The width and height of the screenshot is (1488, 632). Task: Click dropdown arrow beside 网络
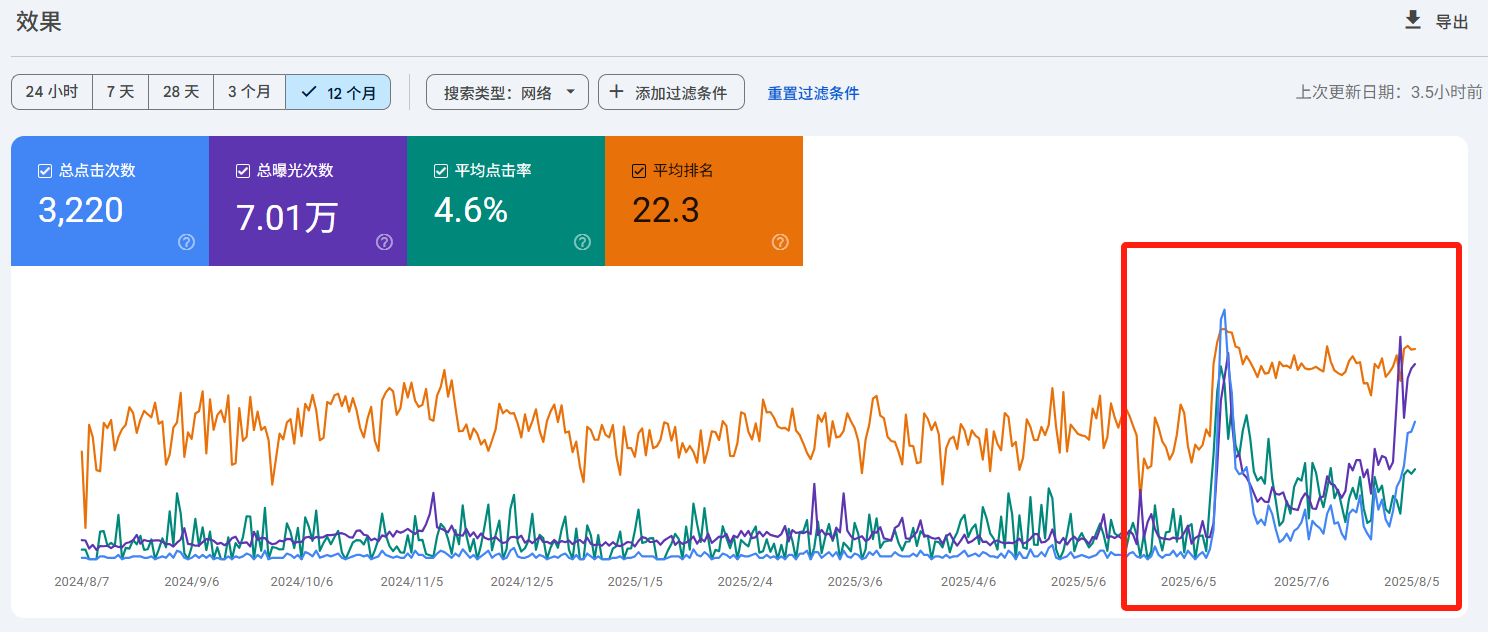click(x=571, y=92)
